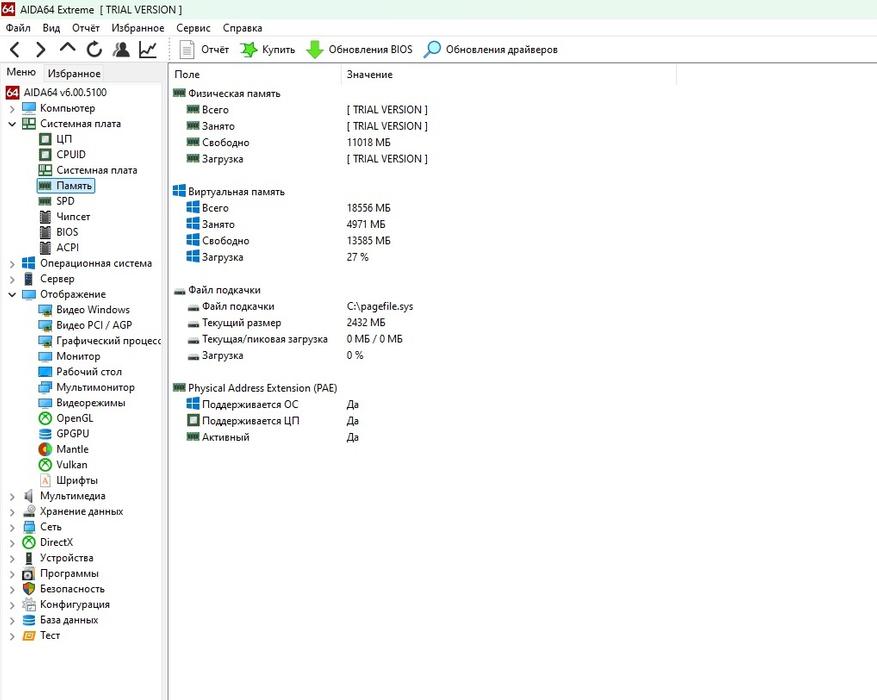877x700 pixels.
Task: Open the Mantle tree item
Action: point(64,449)
